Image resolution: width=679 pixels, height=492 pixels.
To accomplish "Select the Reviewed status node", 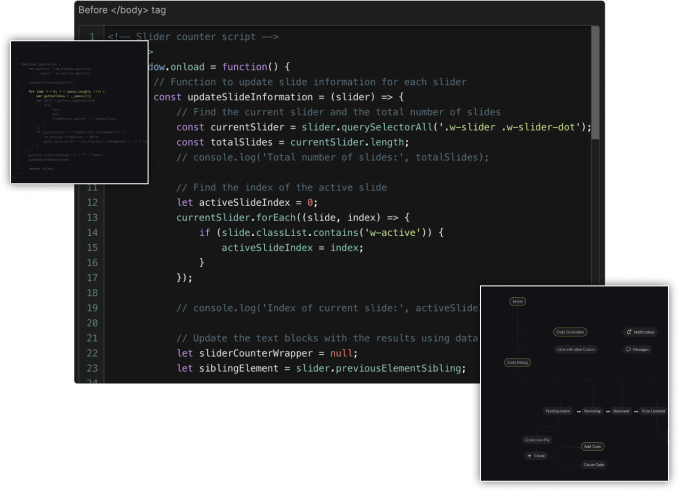I will pos(621,411).
